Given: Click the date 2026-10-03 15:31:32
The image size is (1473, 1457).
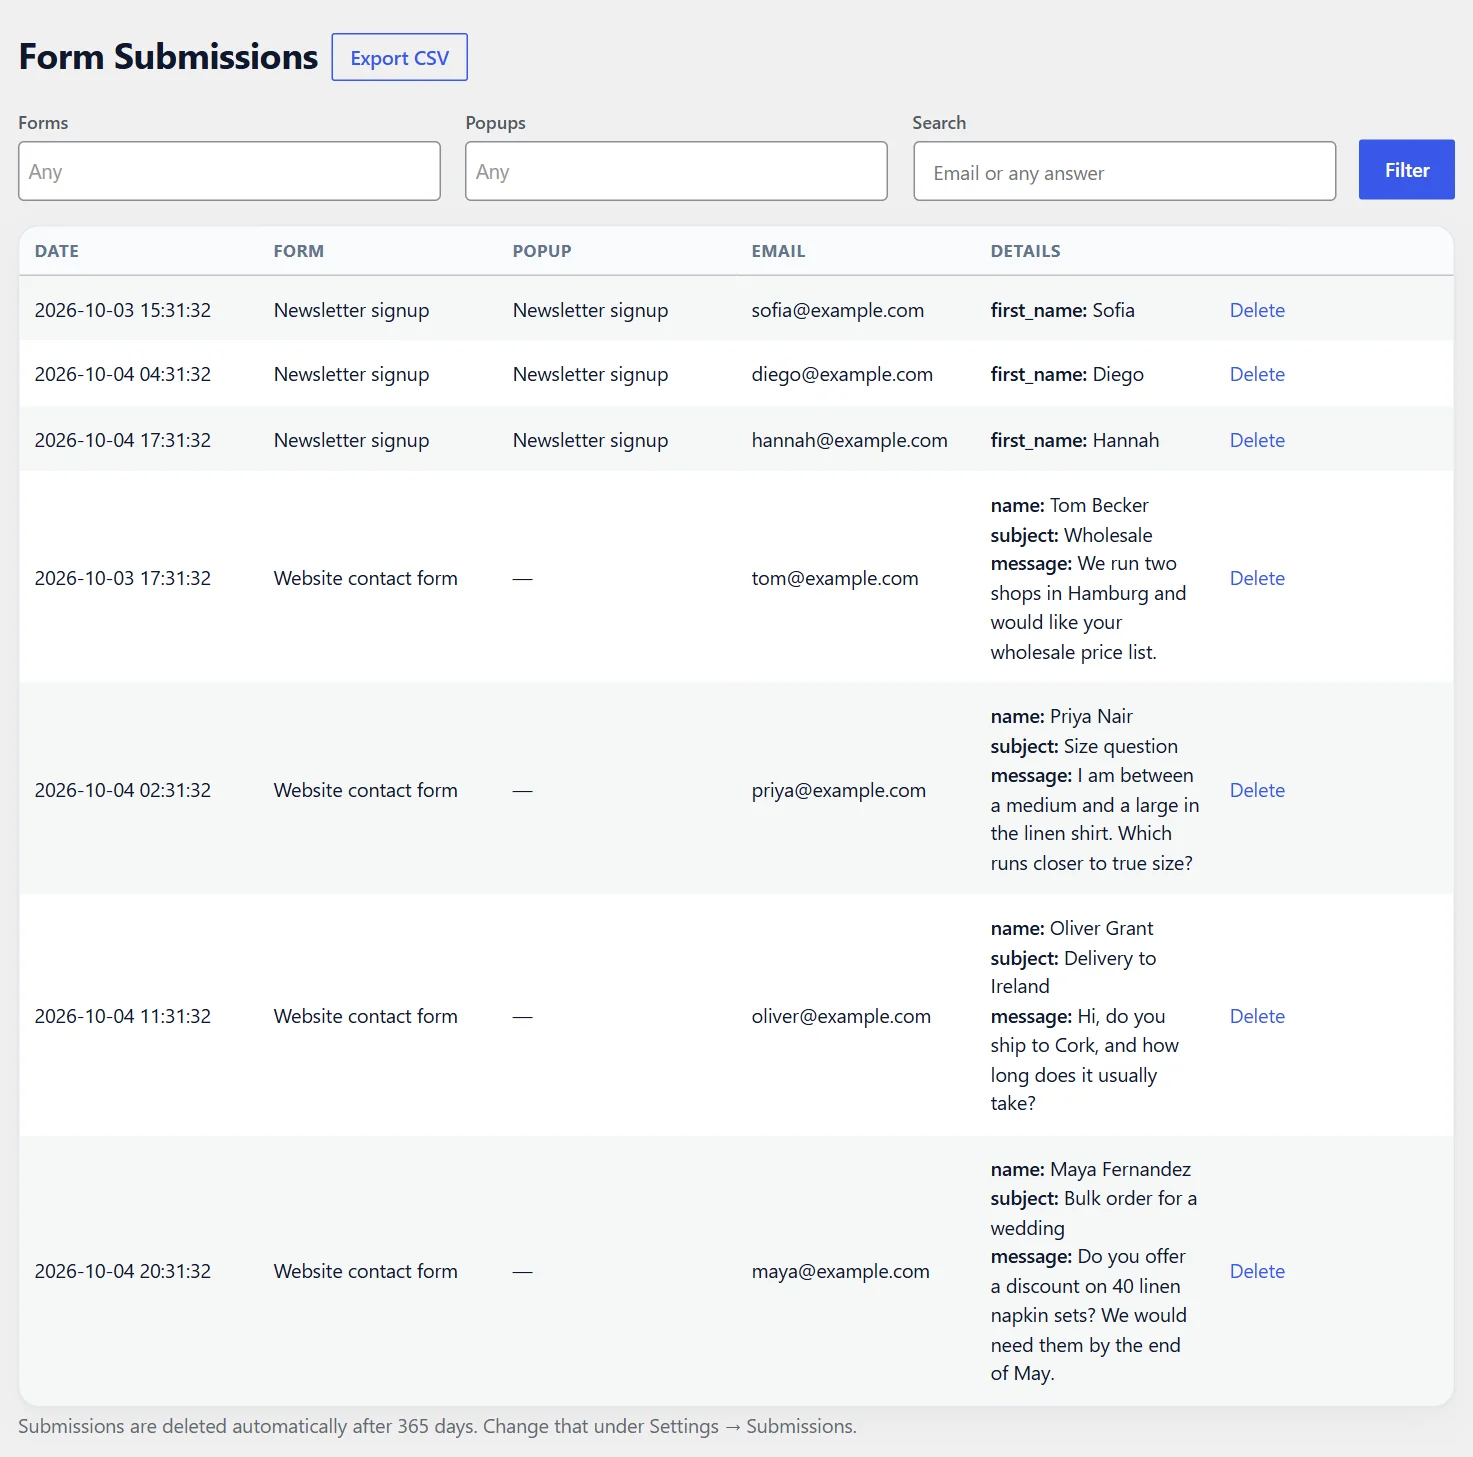Looking at the screenshot, I should click(x=123, y=310).
